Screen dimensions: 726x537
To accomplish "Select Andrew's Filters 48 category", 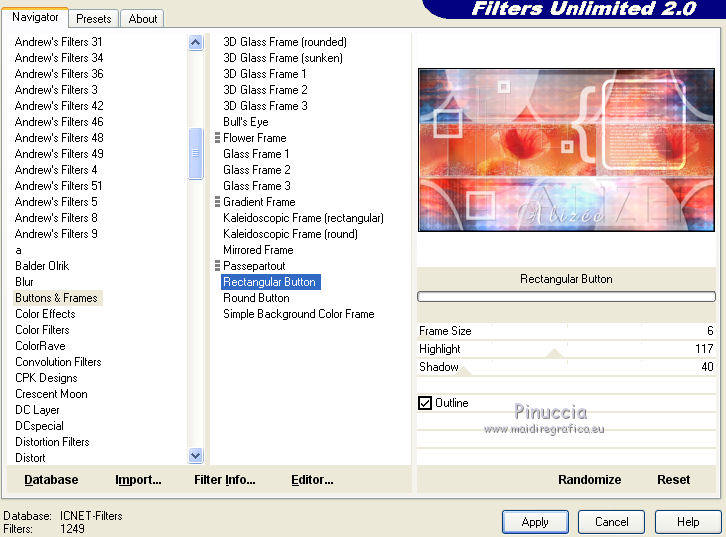I will pyautogui.click(x=59, y=137).
